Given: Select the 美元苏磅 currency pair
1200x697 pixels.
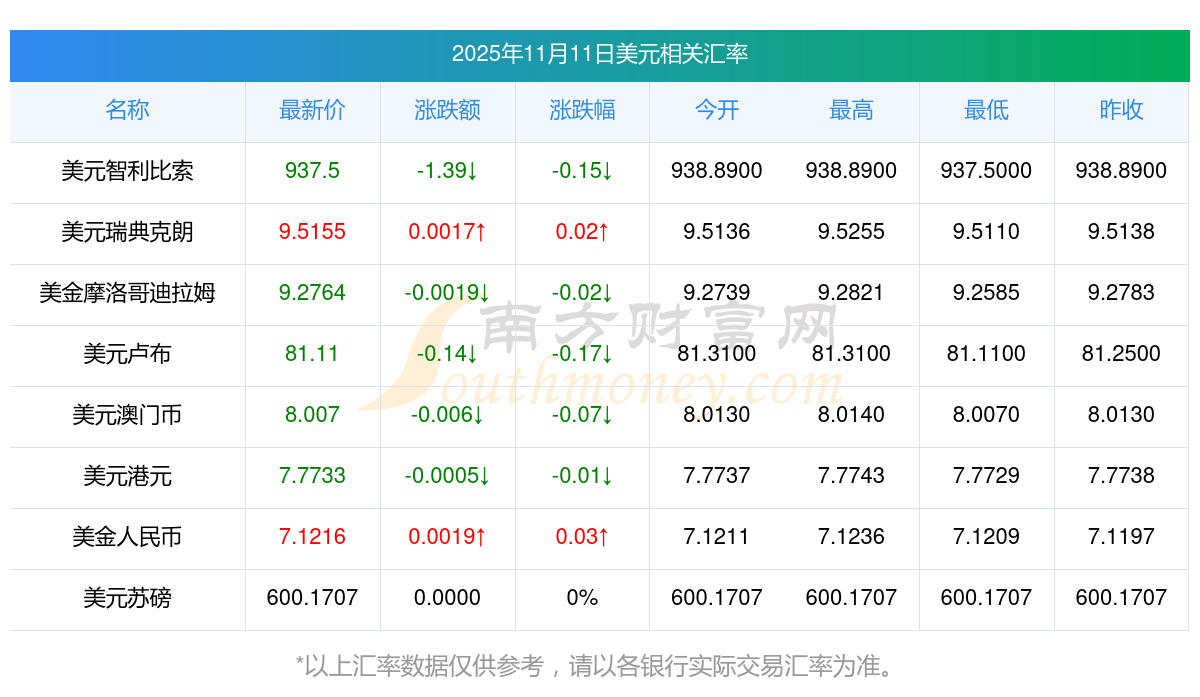Looking at the screenshot, I should click(127, 598).
